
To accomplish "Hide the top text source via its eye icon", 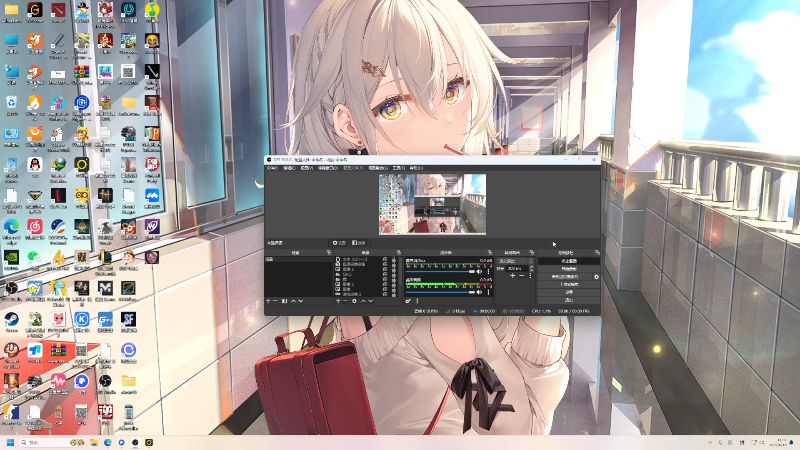I will [x=385, y=259].
